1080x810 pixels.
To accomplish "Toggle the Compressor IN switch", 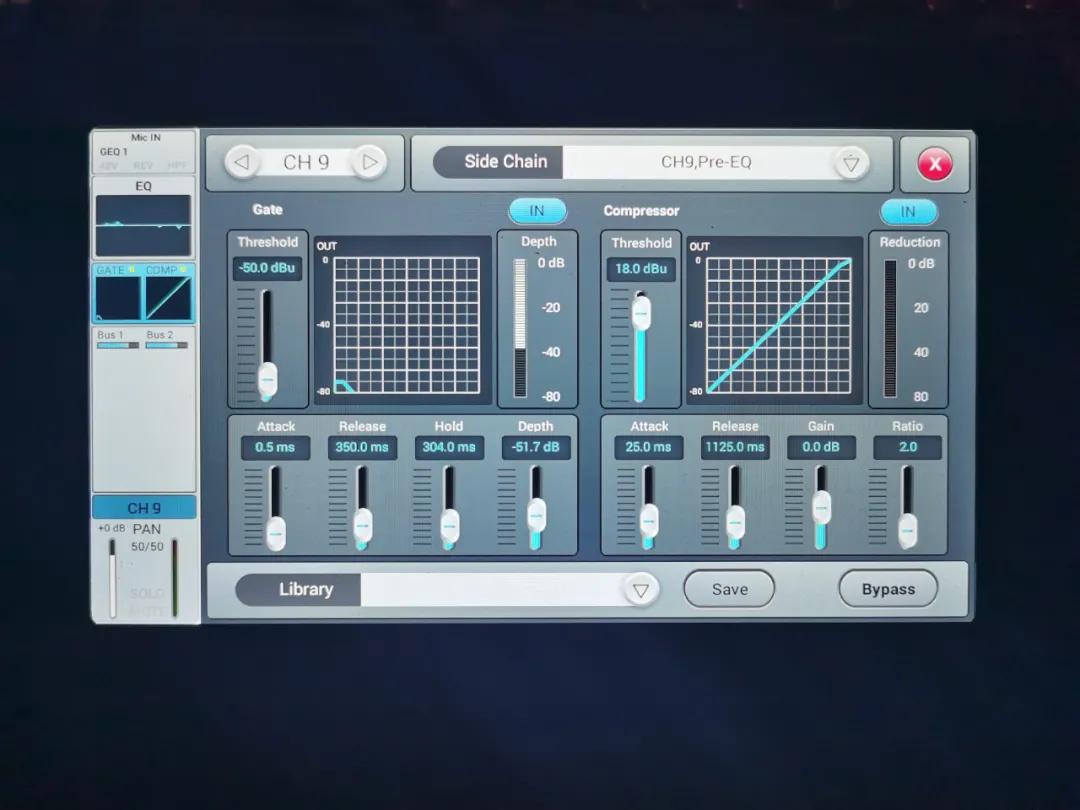I will tap(908, 211).
